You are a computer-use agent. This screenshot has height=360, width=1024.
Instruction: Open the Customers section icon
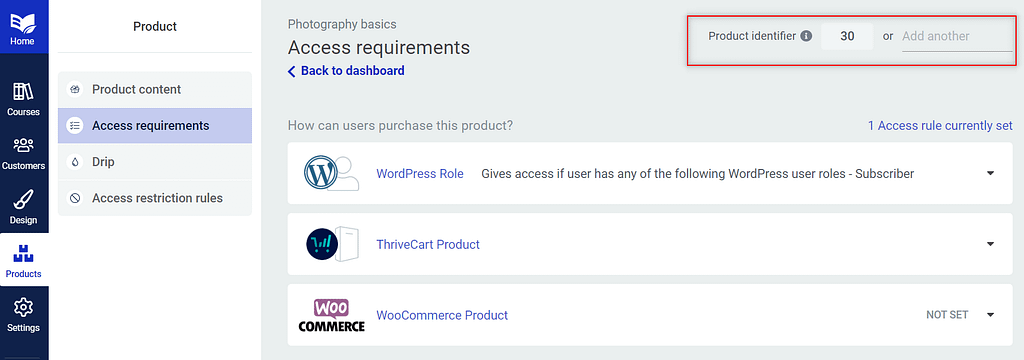coord(24,145)
